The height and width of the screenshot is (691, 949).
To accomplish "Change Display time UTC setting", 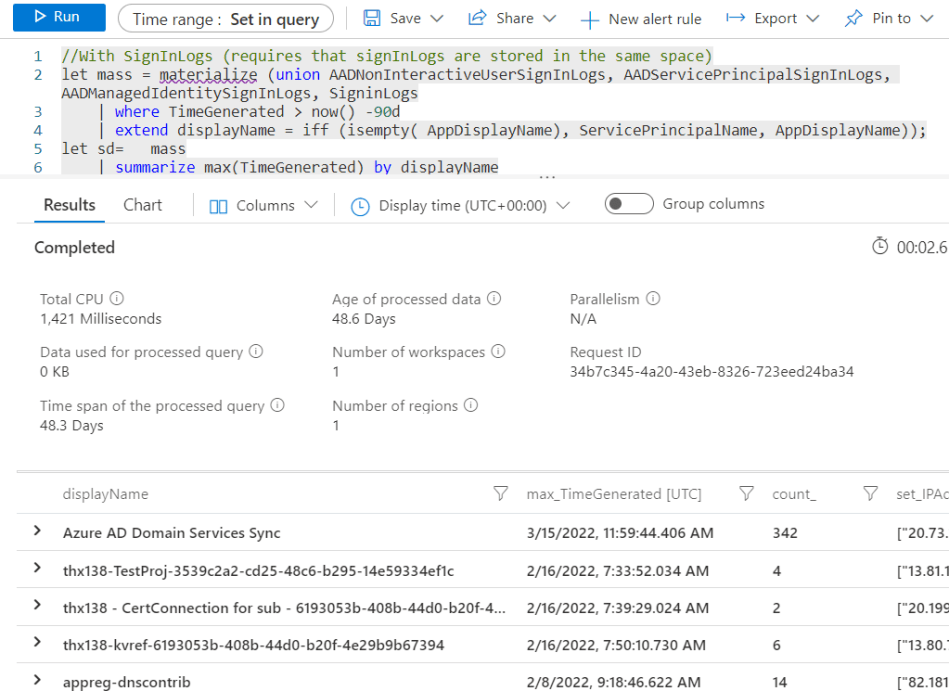I will [460, 205].
